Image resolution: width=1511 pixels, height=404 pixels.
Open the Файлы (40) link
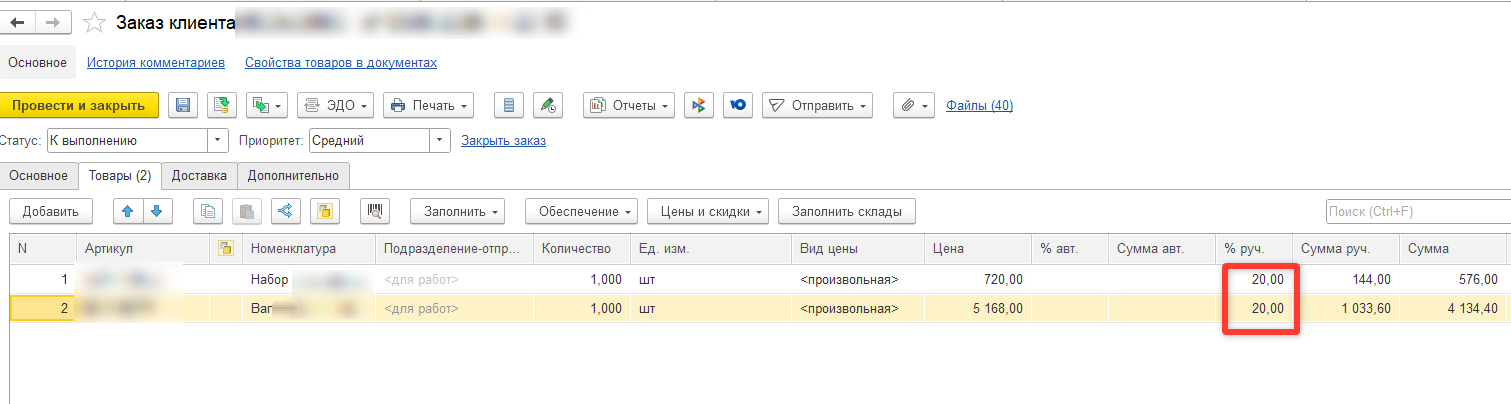(x=979, y=105)
